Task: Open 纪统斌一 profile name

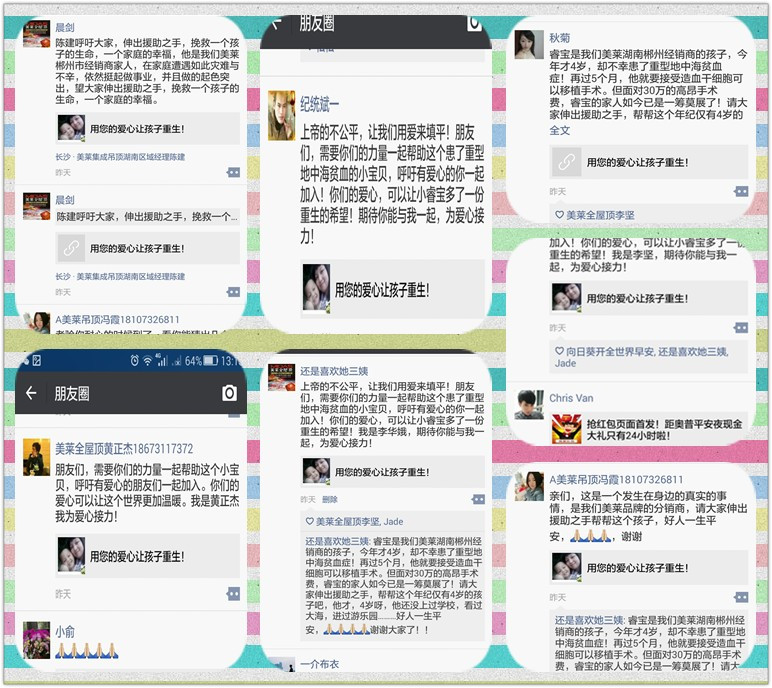Action: [320, 104]
